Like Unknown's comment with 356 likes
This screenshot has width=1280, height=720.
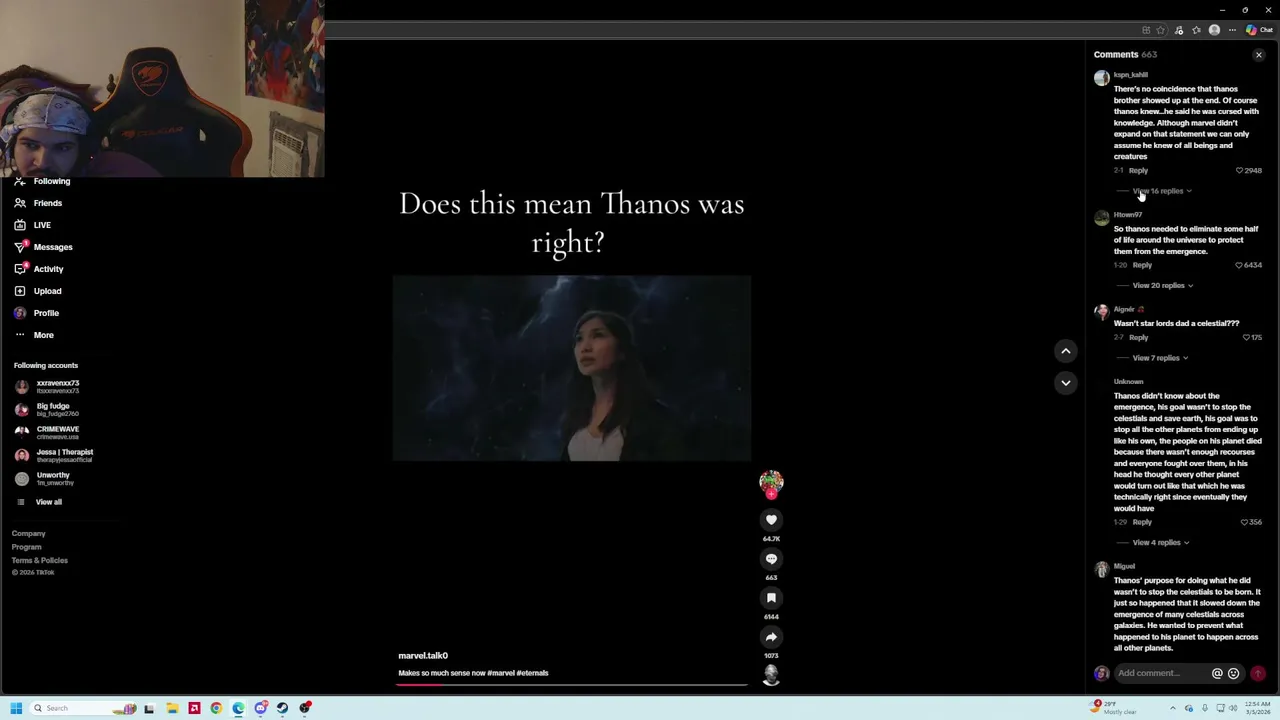[1245, 522]
